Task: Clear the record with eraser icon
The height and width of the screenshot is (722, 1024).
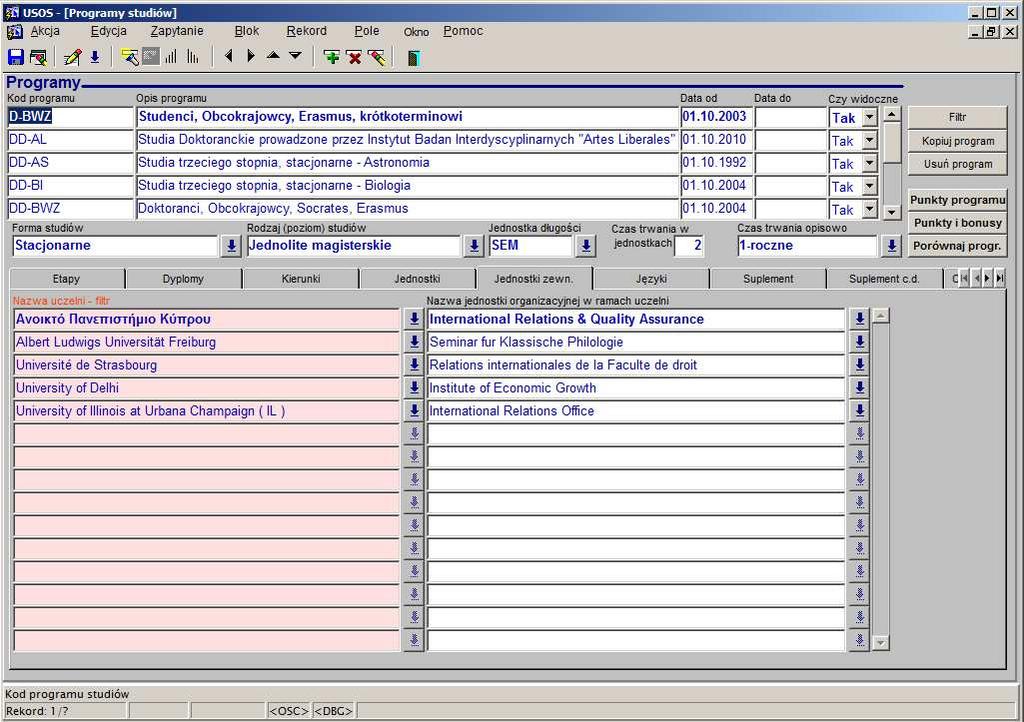Action: [377, 57]
